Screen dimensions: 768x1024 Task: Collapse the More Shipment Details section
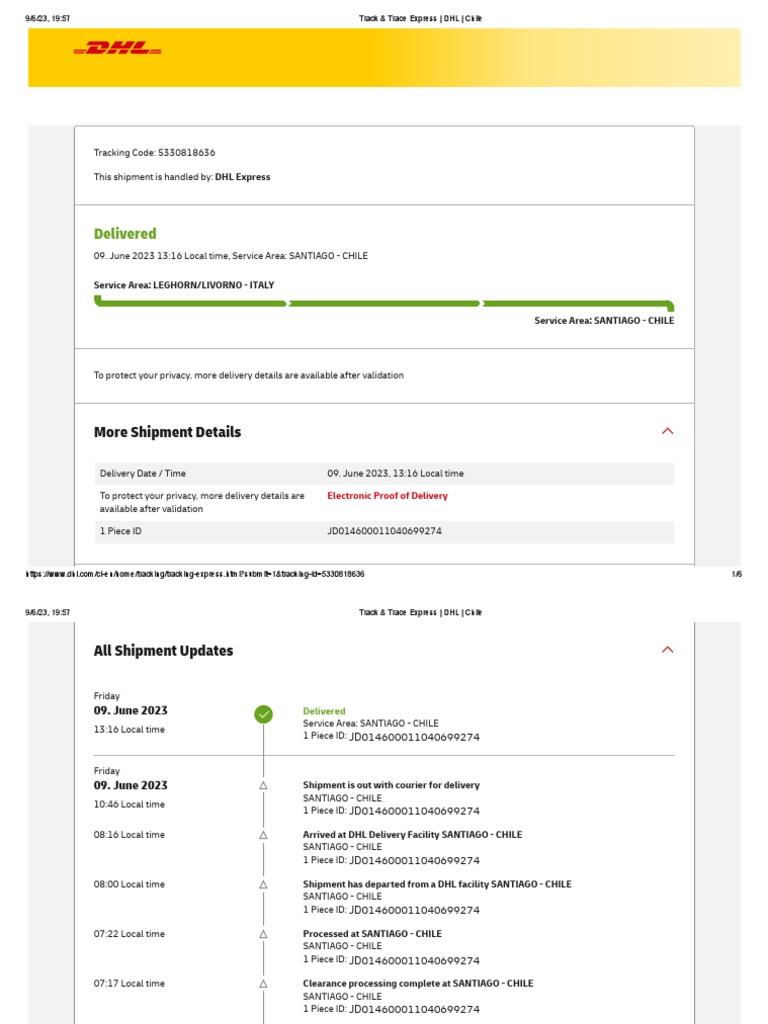[668, 432]
